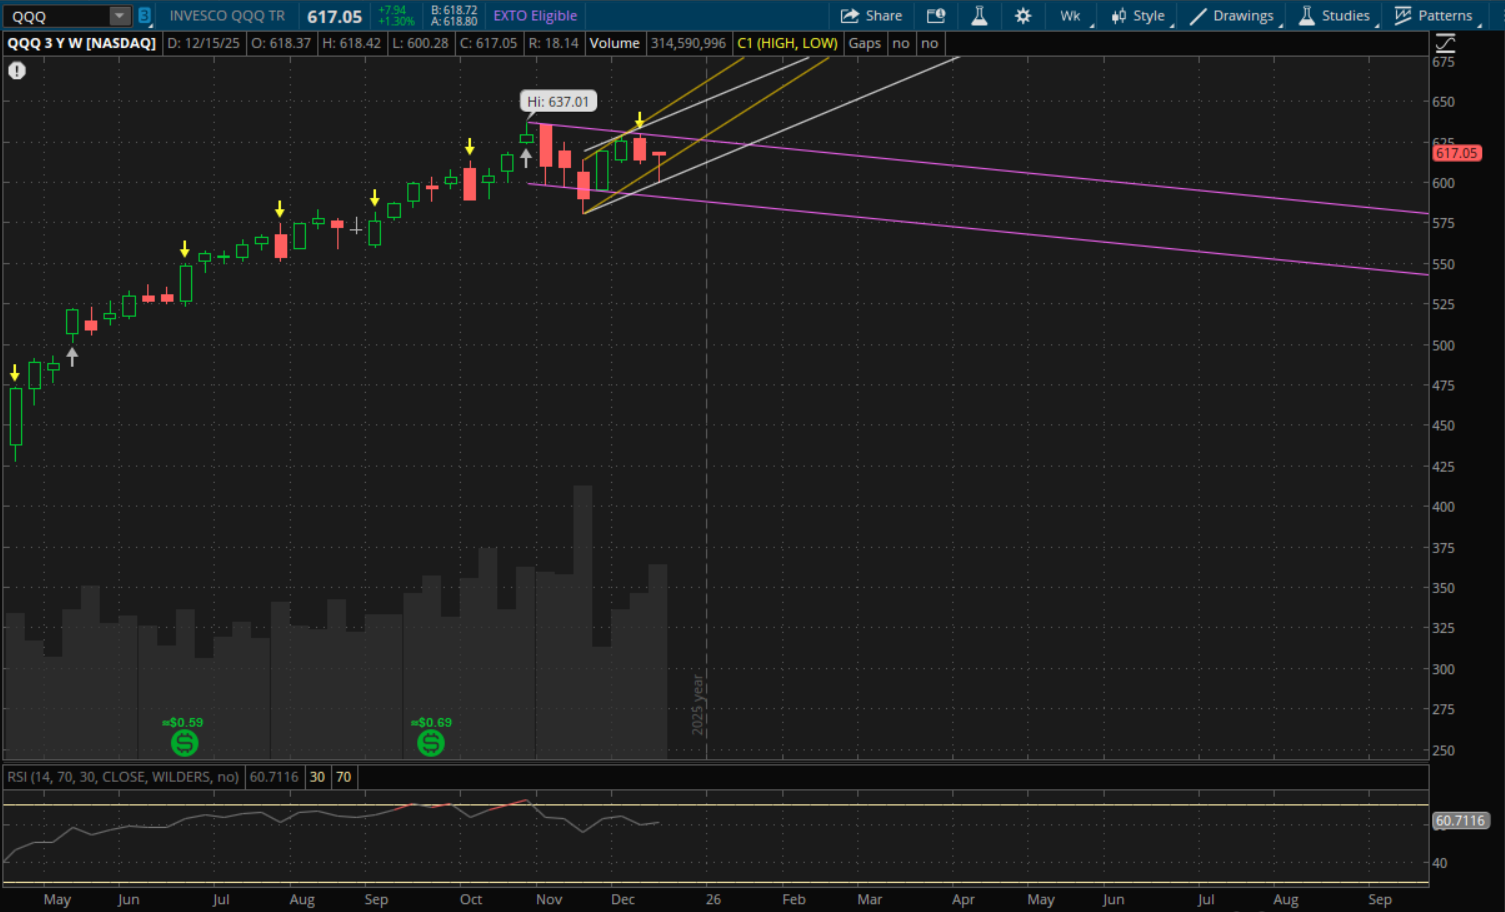Open the flask Edit Studies icon

pyautogui.click(x=979, y=16)
